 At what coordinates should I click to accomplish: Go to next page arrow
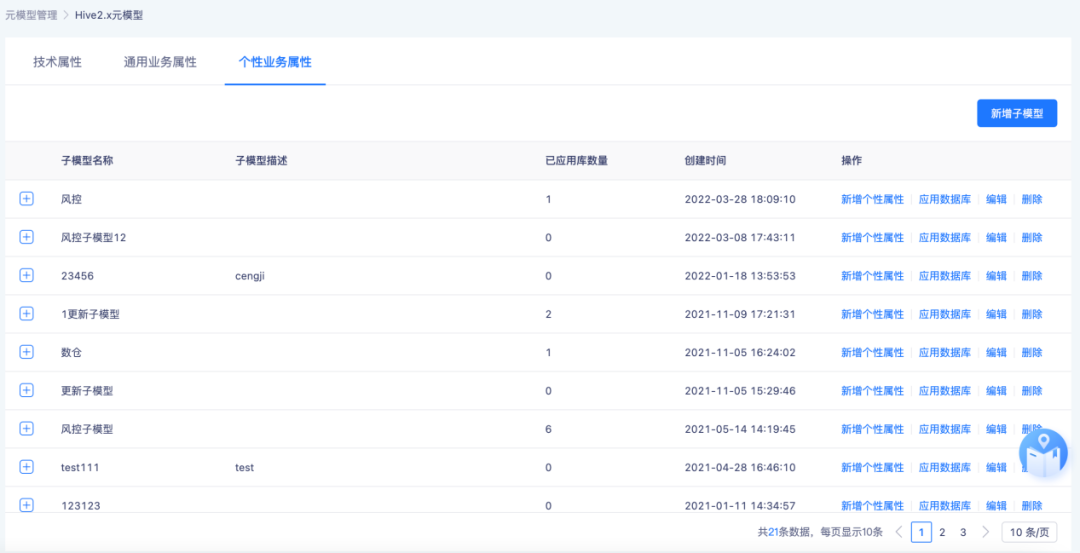tap(985, 532)
